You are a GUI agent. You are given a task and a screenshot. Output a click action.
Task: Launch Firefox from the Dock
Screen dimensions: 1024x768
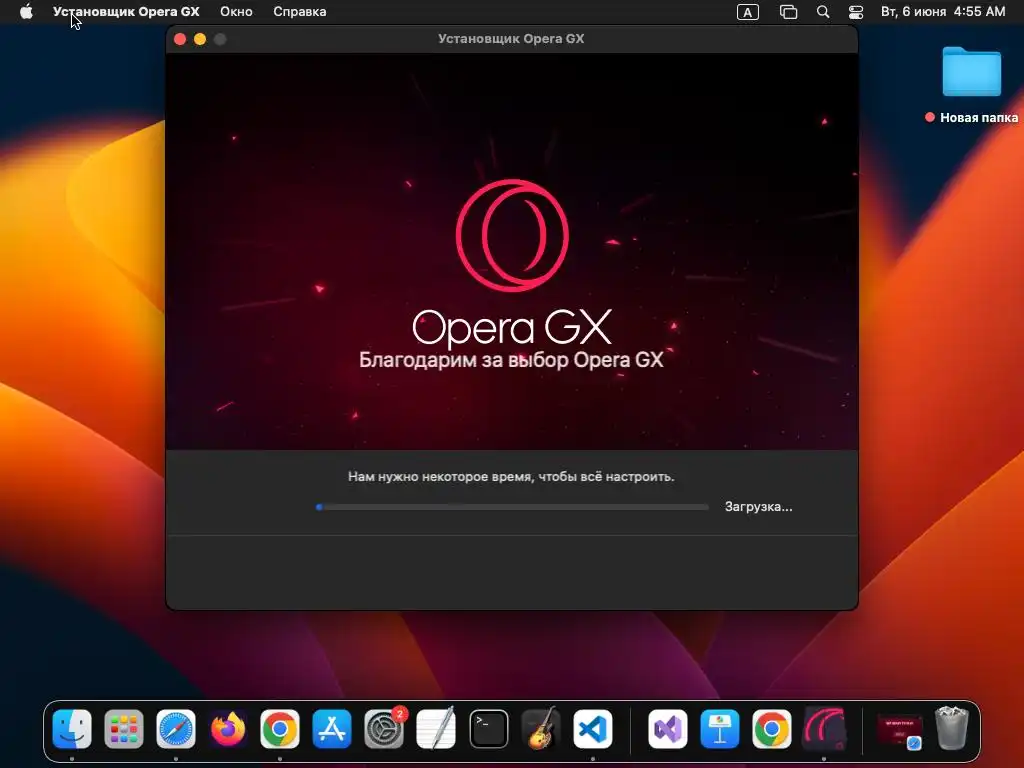[228, 729]
